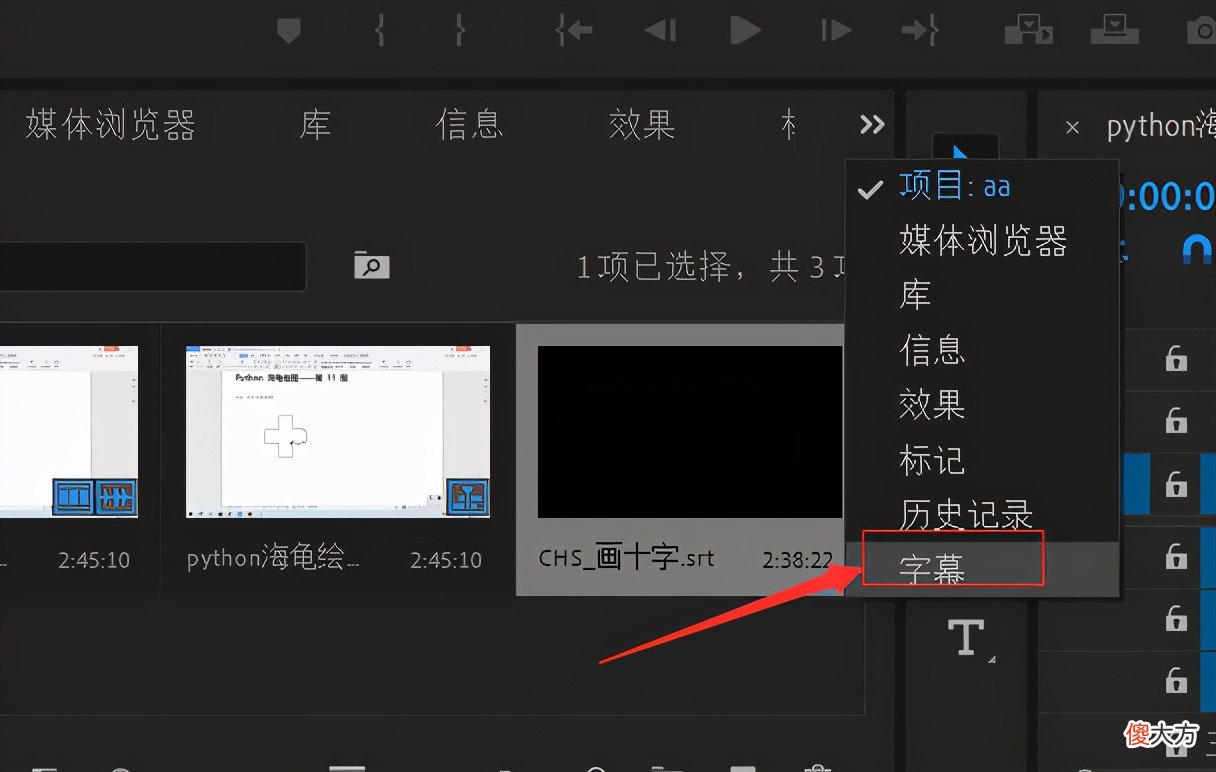Toggle the lock in the blue highlighted track
Image resolution: width=1216 pixels, height=772 pixels.
tap(1176, 484)
